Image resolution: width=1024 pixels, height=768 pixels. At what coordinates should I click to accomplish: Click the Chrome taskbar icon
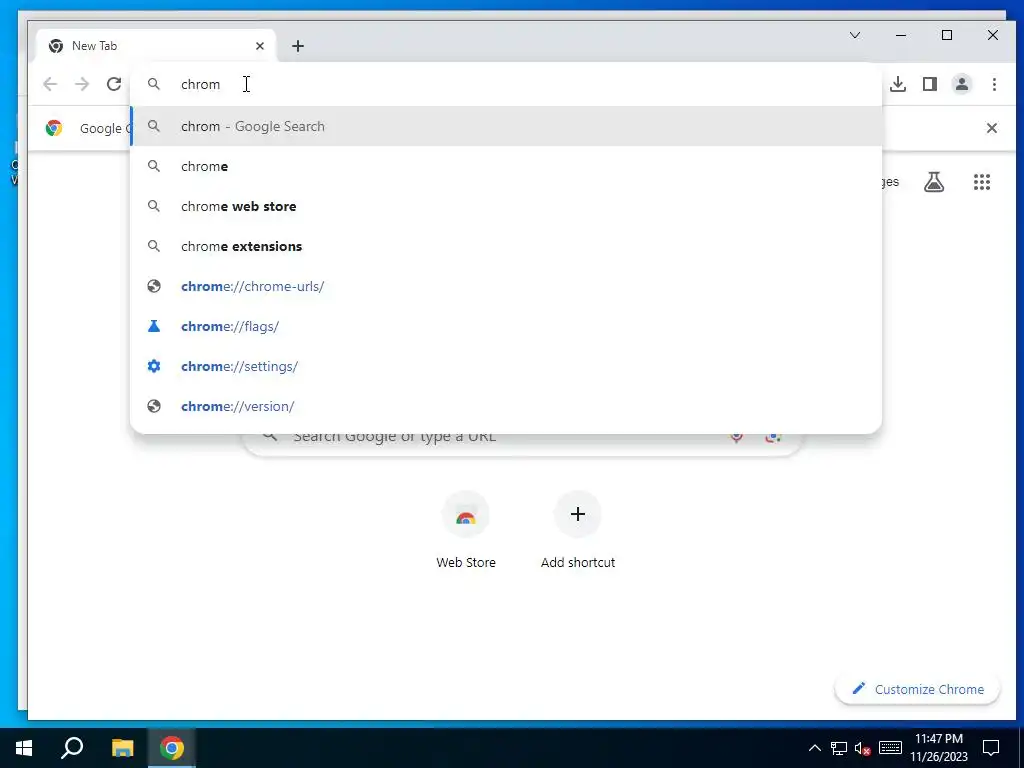[172, 748]
